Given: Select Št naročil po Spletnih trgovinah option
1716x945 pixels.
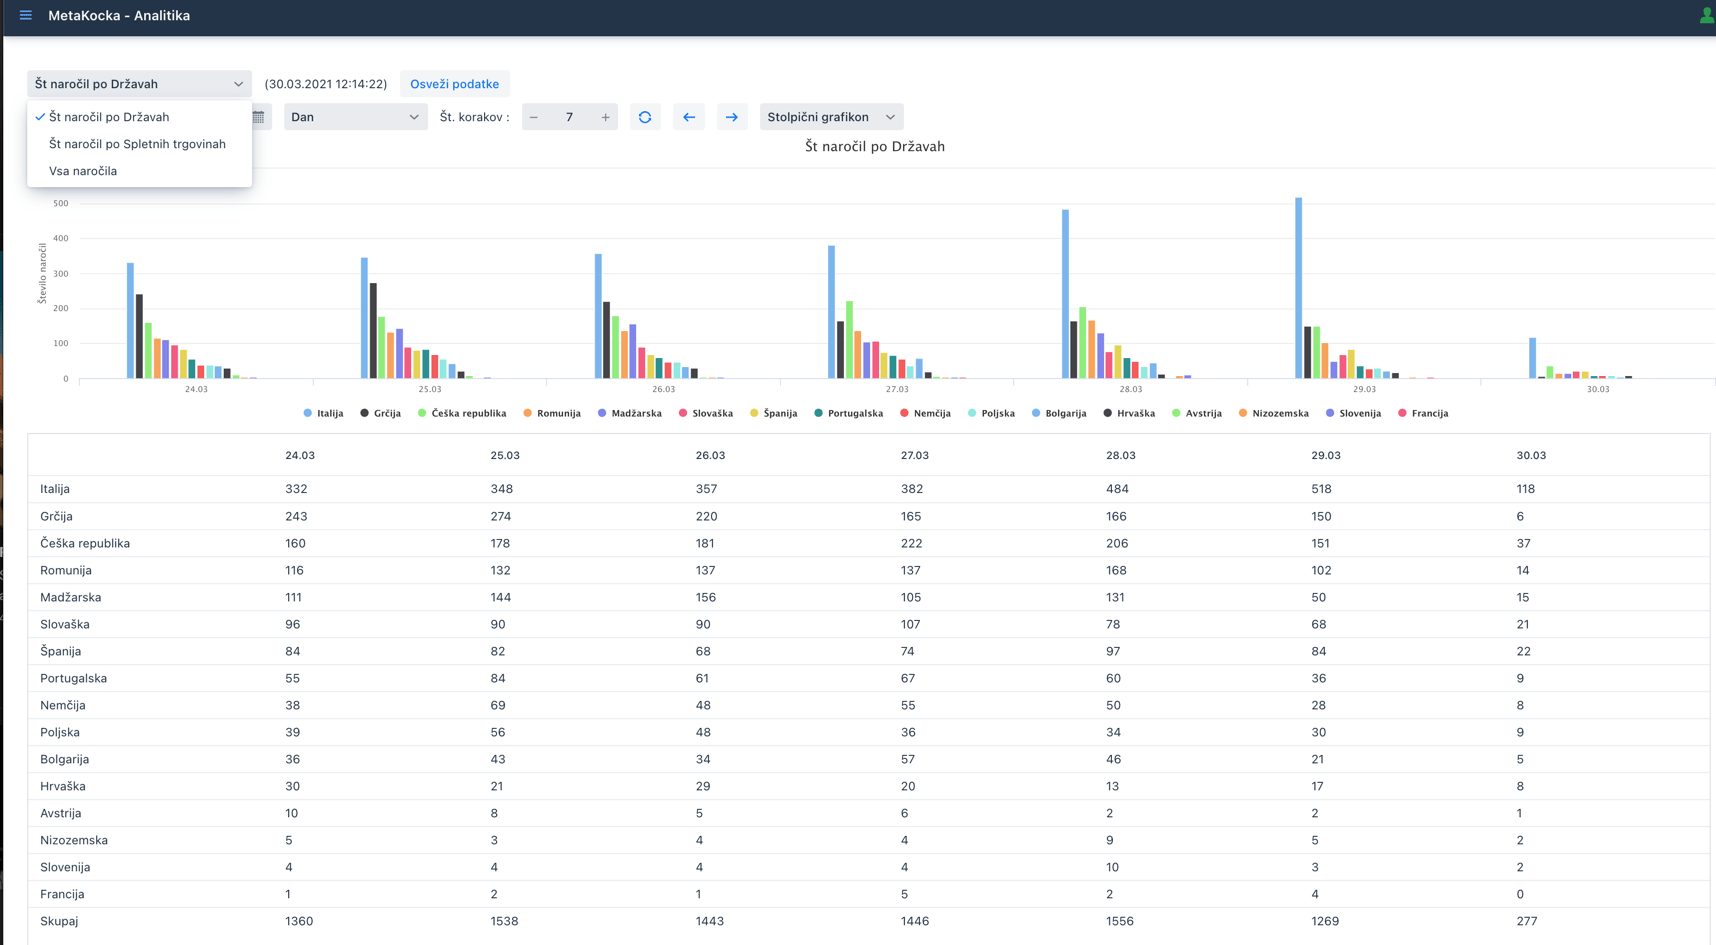Looking at the screenshot, I should pyautogui.click(x=139, y=144).
